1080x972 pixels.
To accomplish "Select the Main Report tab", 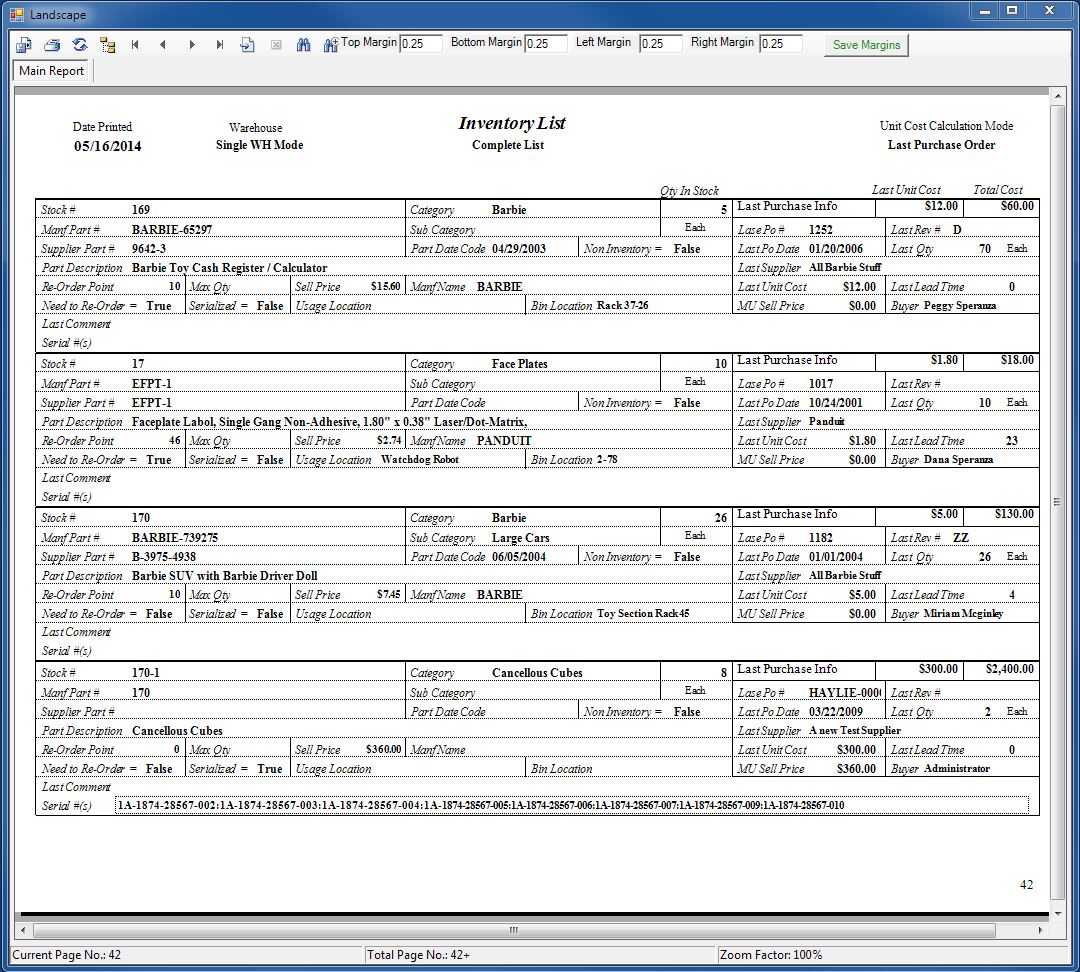I will [x=52, y=71].
